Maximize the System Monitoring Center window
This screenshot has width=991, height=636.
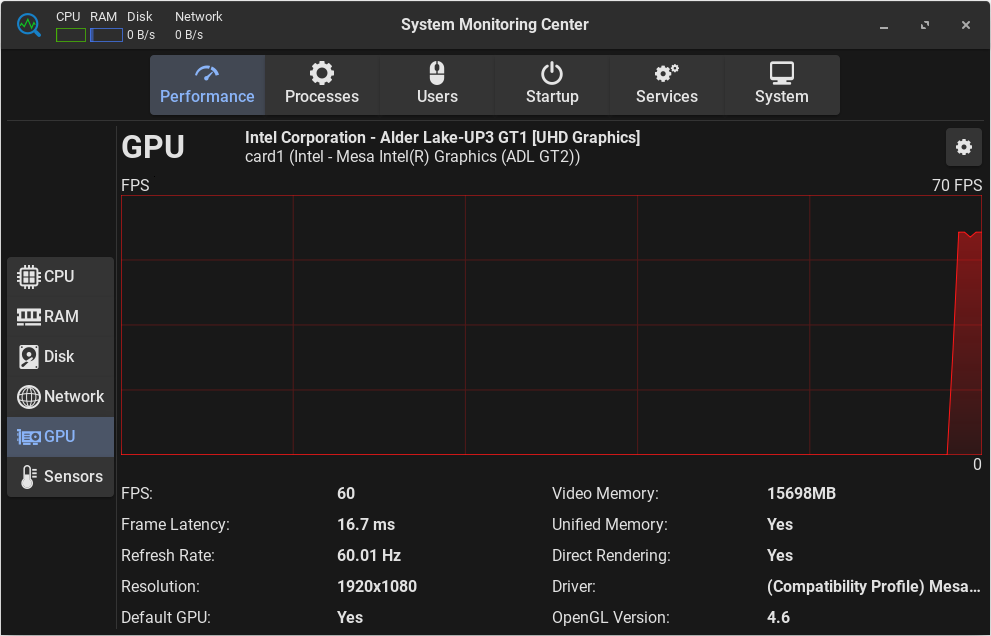click(x=925, y=25)
